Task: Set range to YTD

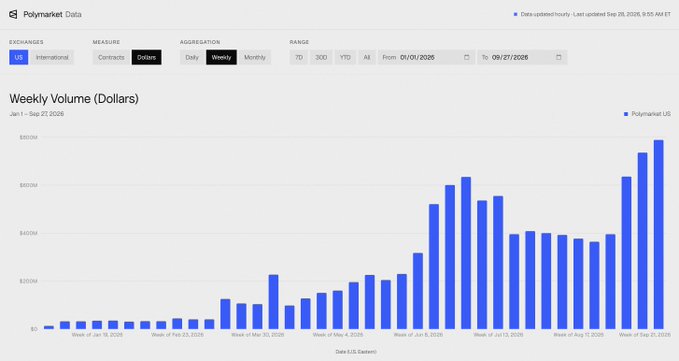Action: tap(345, 57)
